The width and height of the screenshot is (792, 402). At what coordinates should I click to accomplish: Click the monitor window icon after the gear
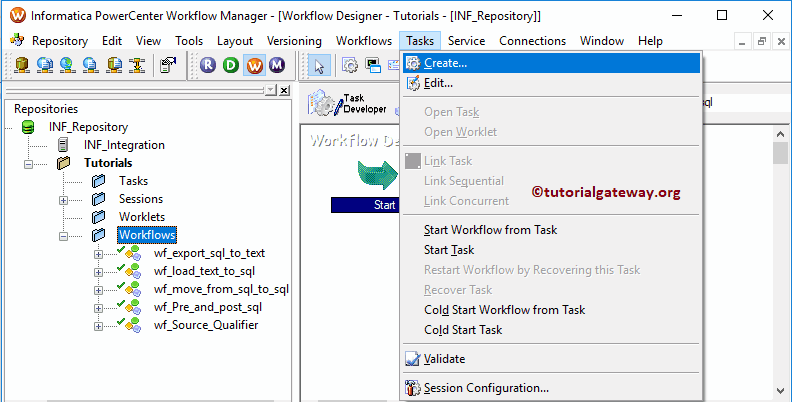pos(373,65)
